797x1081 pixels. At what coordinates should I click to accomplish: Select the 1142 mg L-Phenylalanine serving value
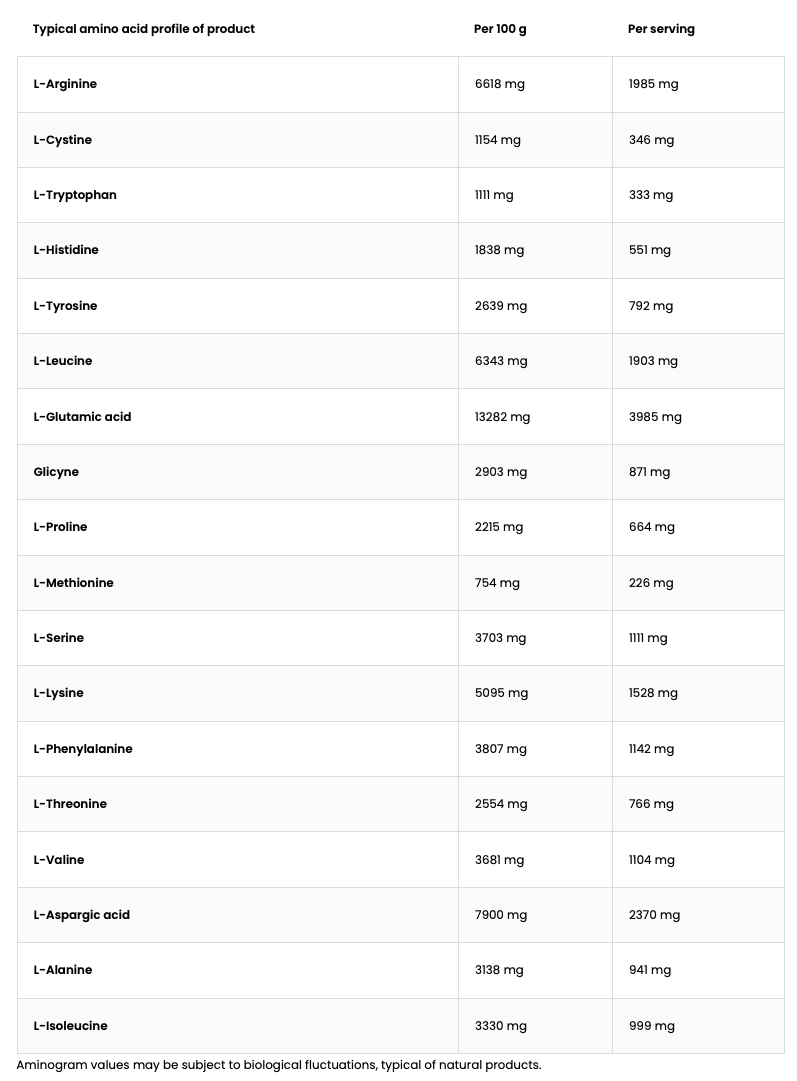tap(652, 749)
